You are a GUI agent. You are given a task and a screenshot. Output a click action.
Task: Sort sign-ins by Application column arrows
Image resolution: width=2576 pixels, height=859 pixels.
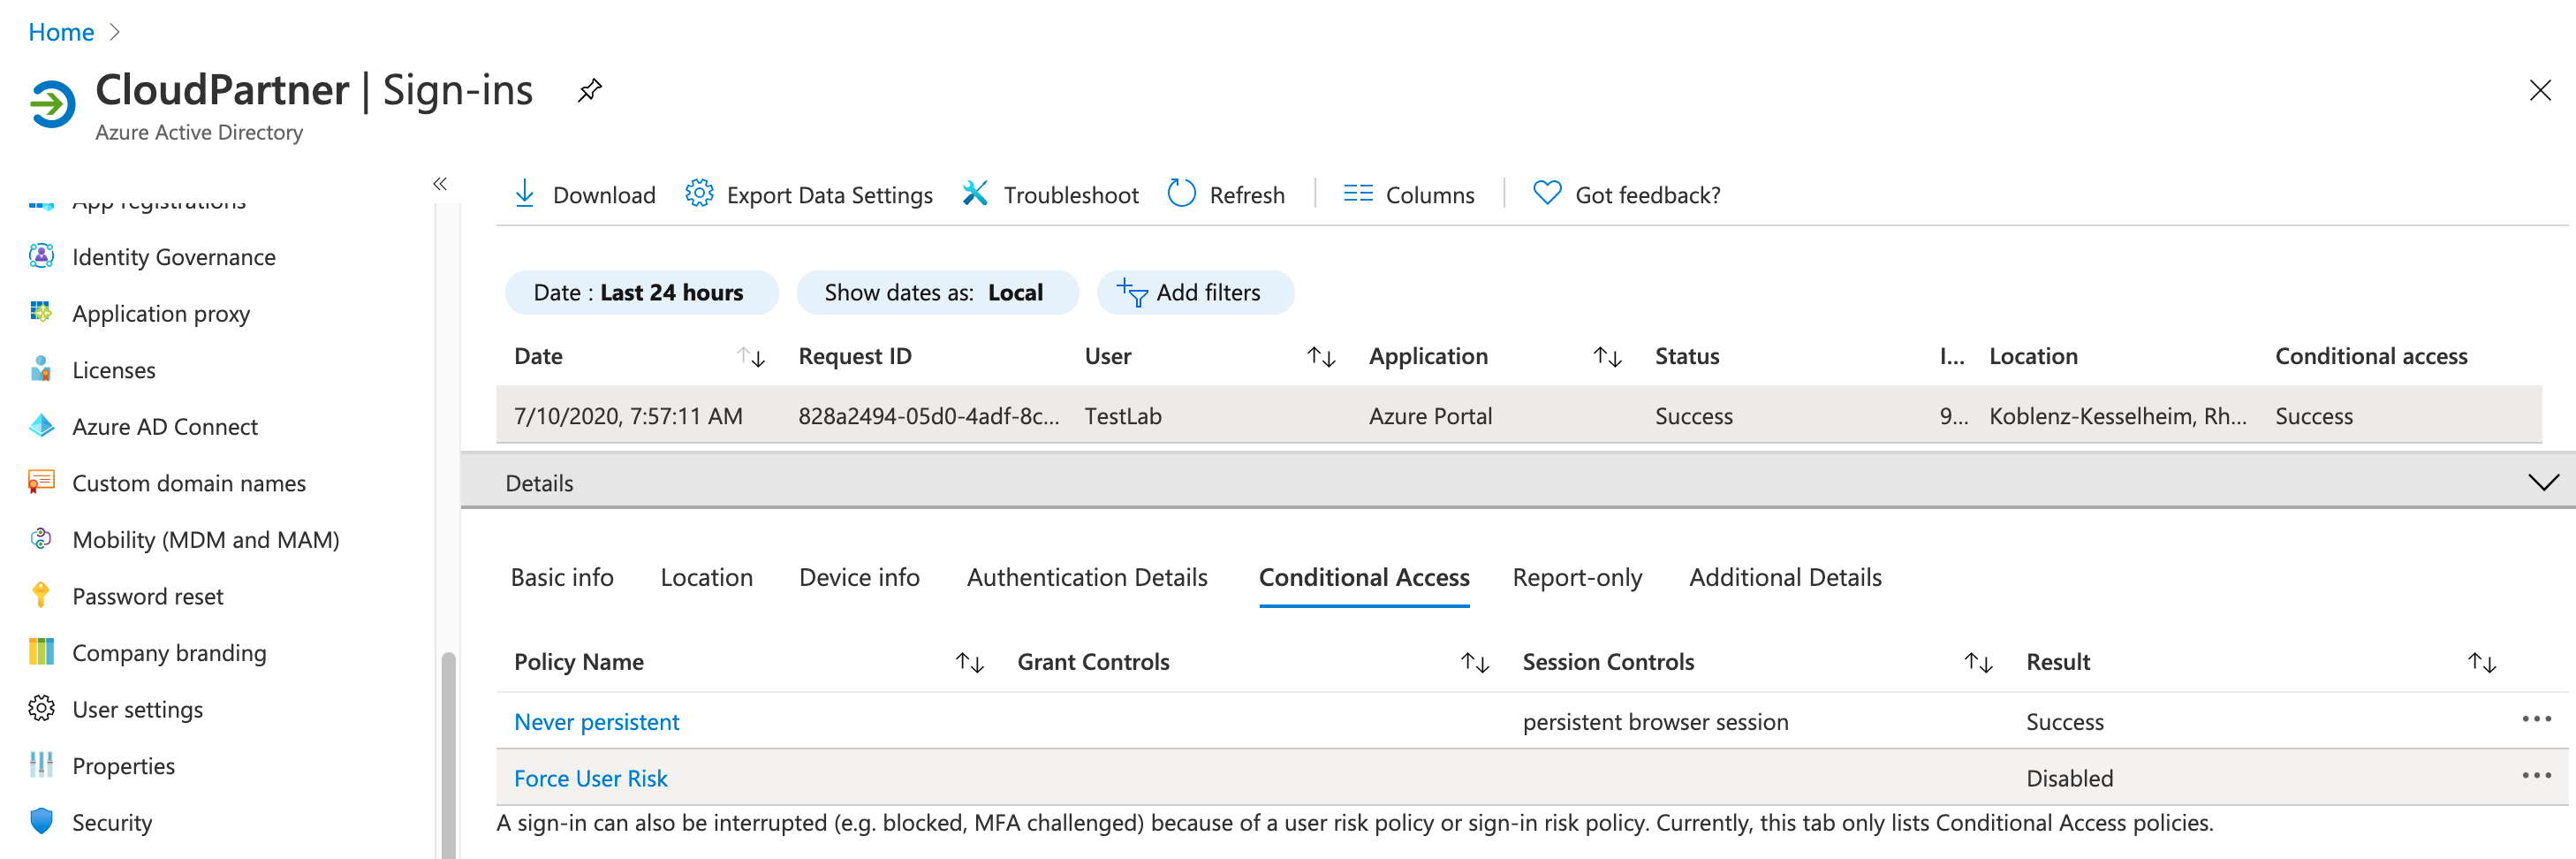point(1607,357)
